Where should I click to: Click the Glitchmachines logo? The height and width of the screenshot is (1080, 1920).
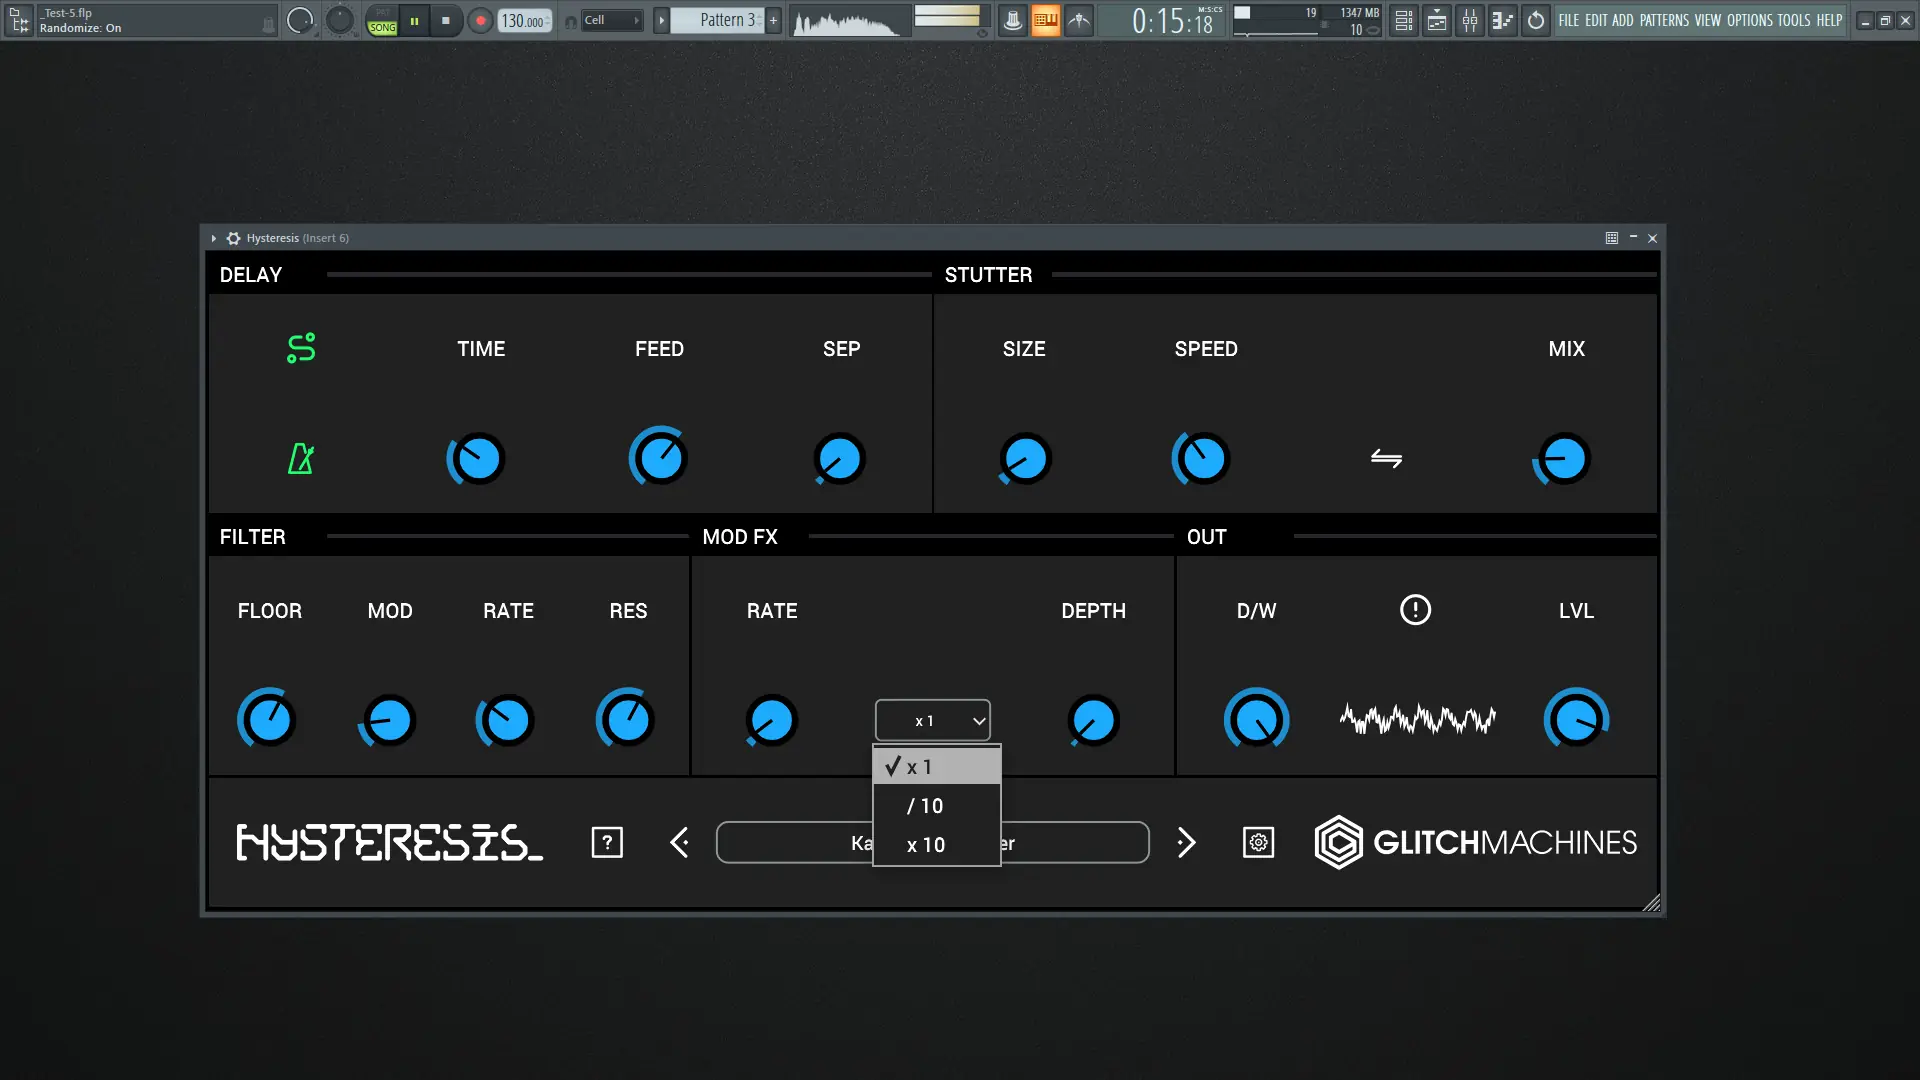point(1476,843)
